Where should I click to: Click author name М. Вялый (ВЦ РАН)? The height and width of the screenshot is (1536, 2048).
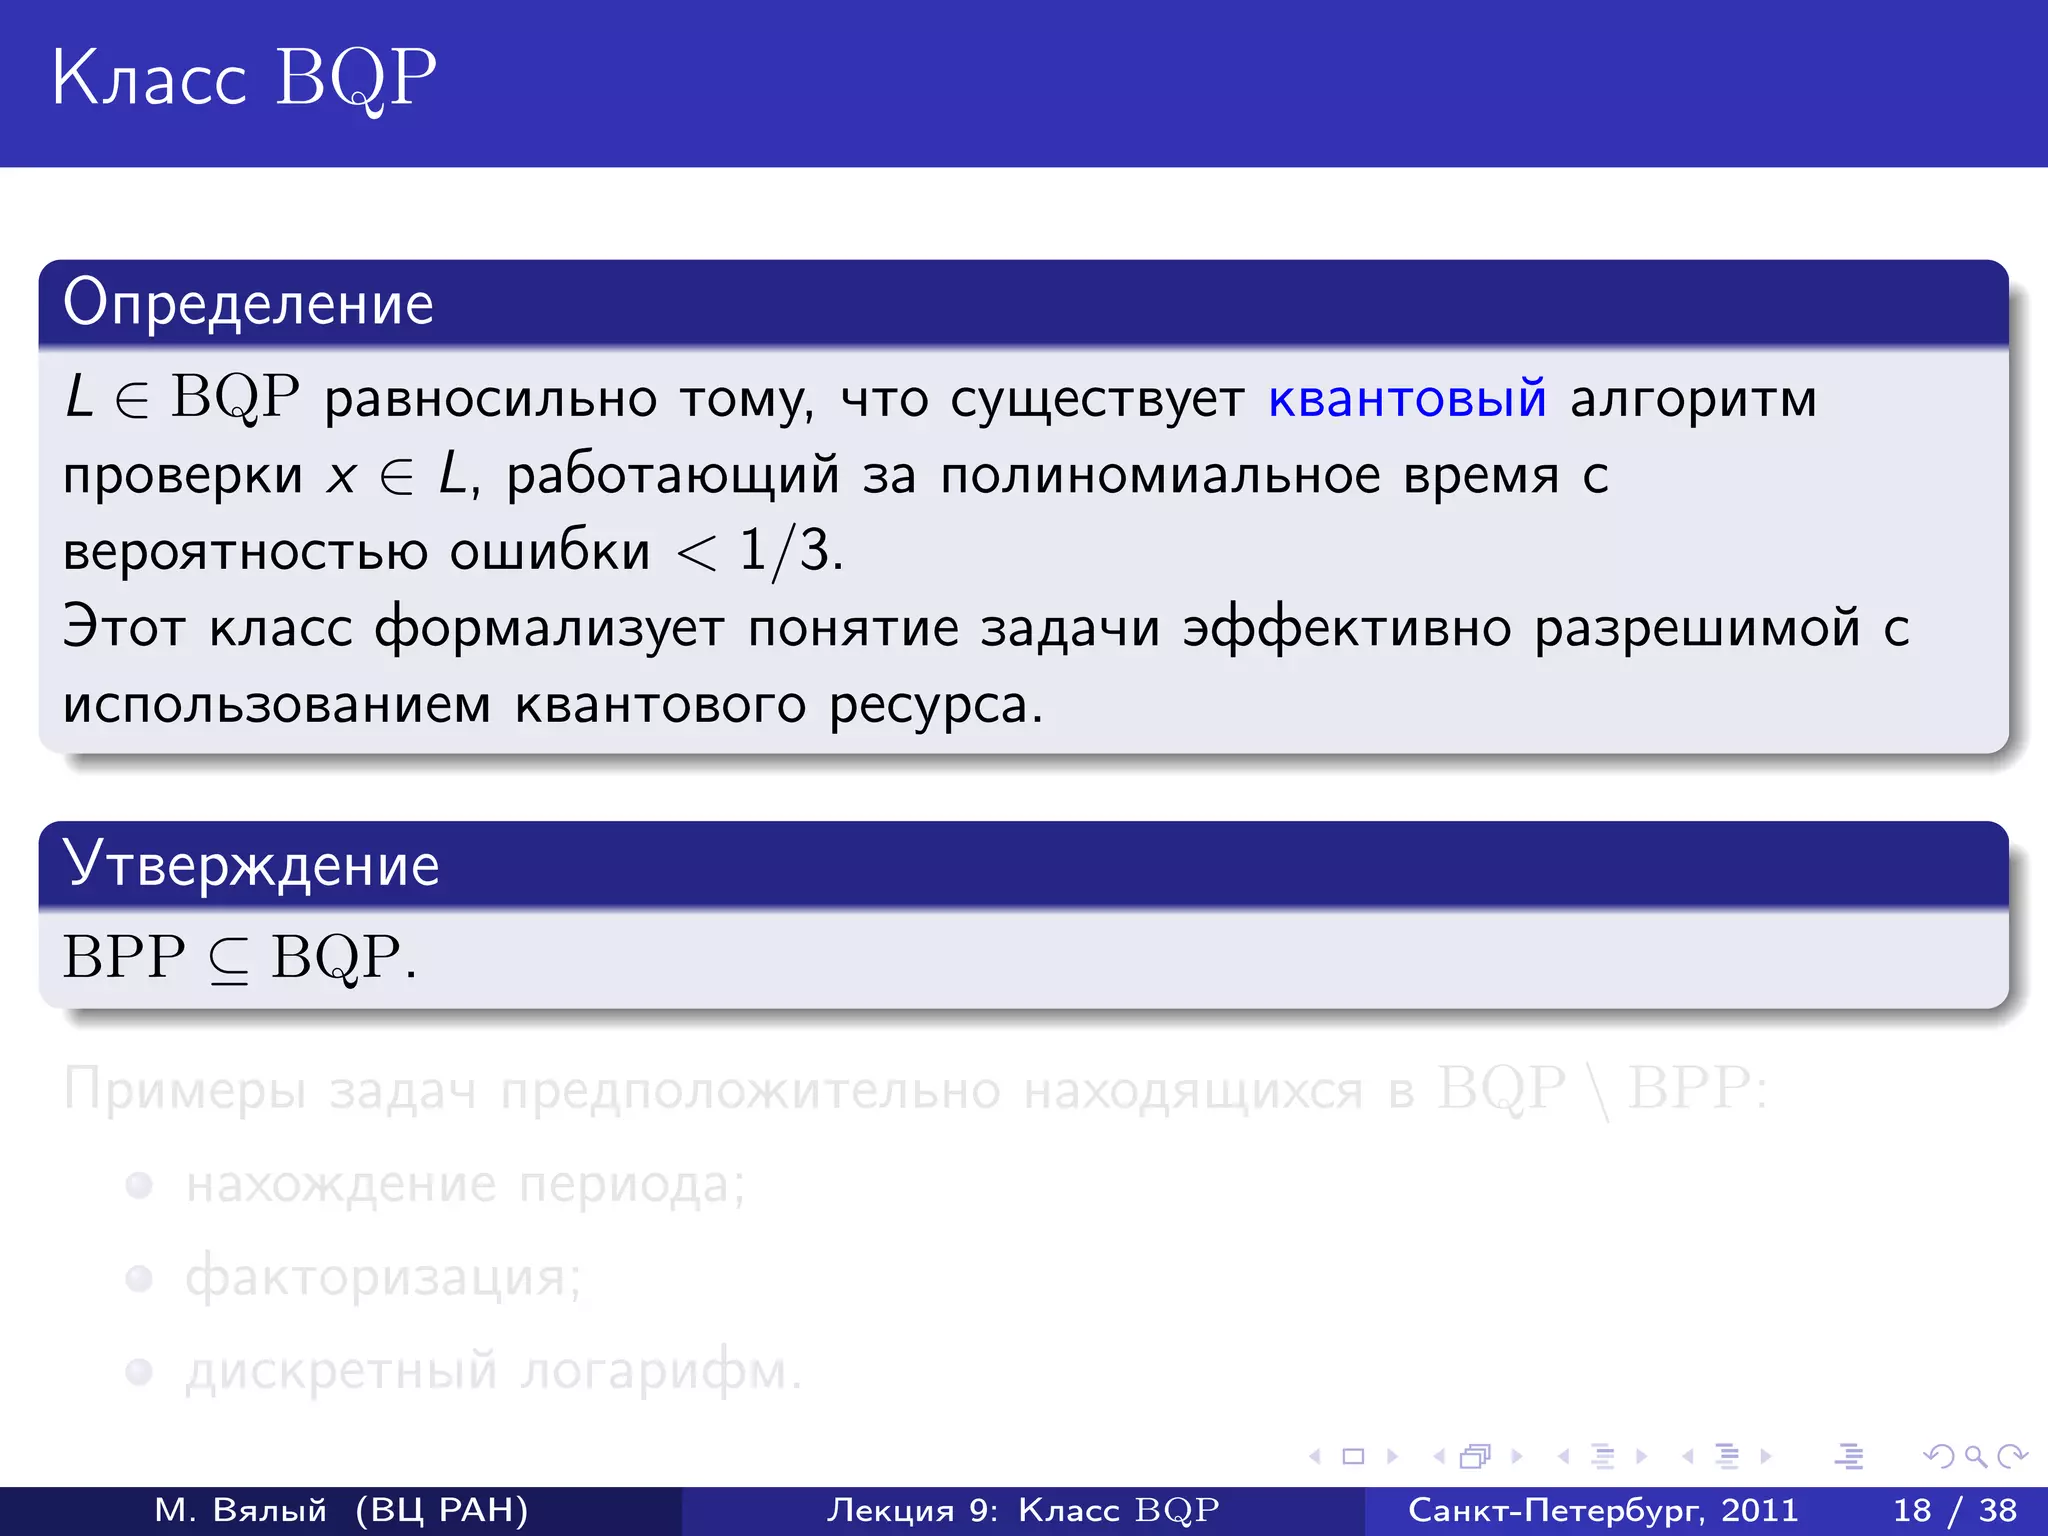click(341, 1510)
